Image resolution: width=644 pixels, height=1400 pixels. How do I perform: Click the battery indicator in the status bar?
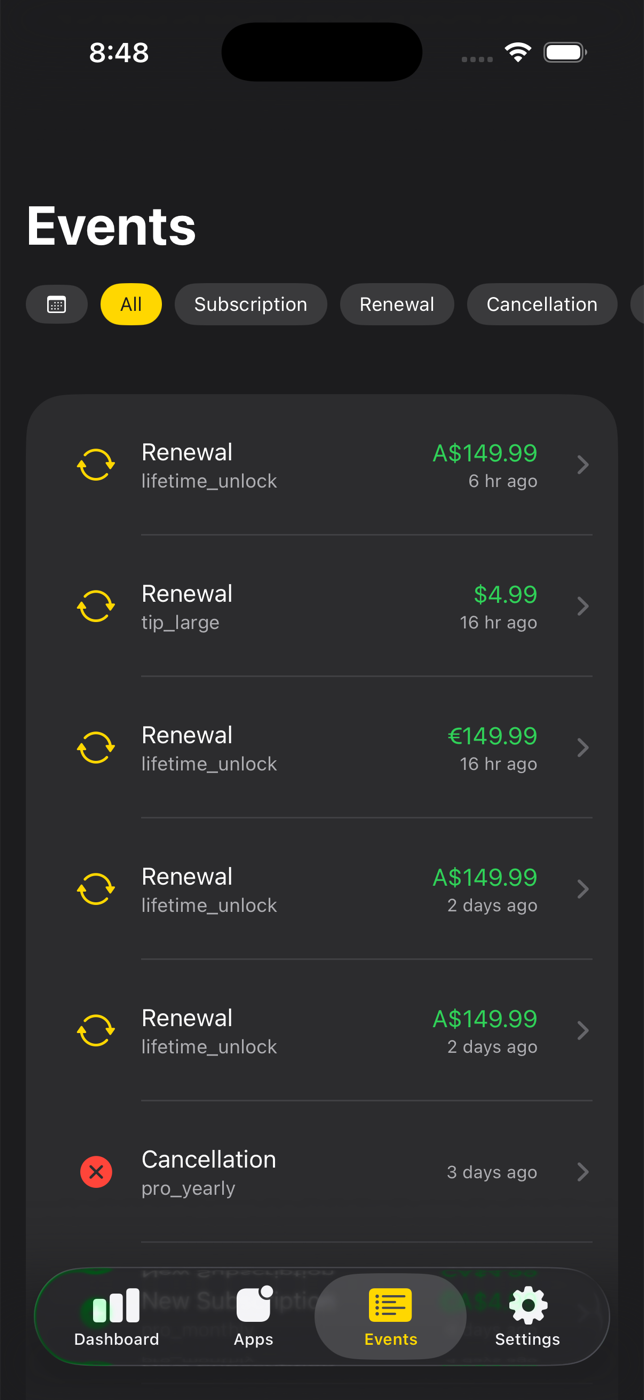564,52
